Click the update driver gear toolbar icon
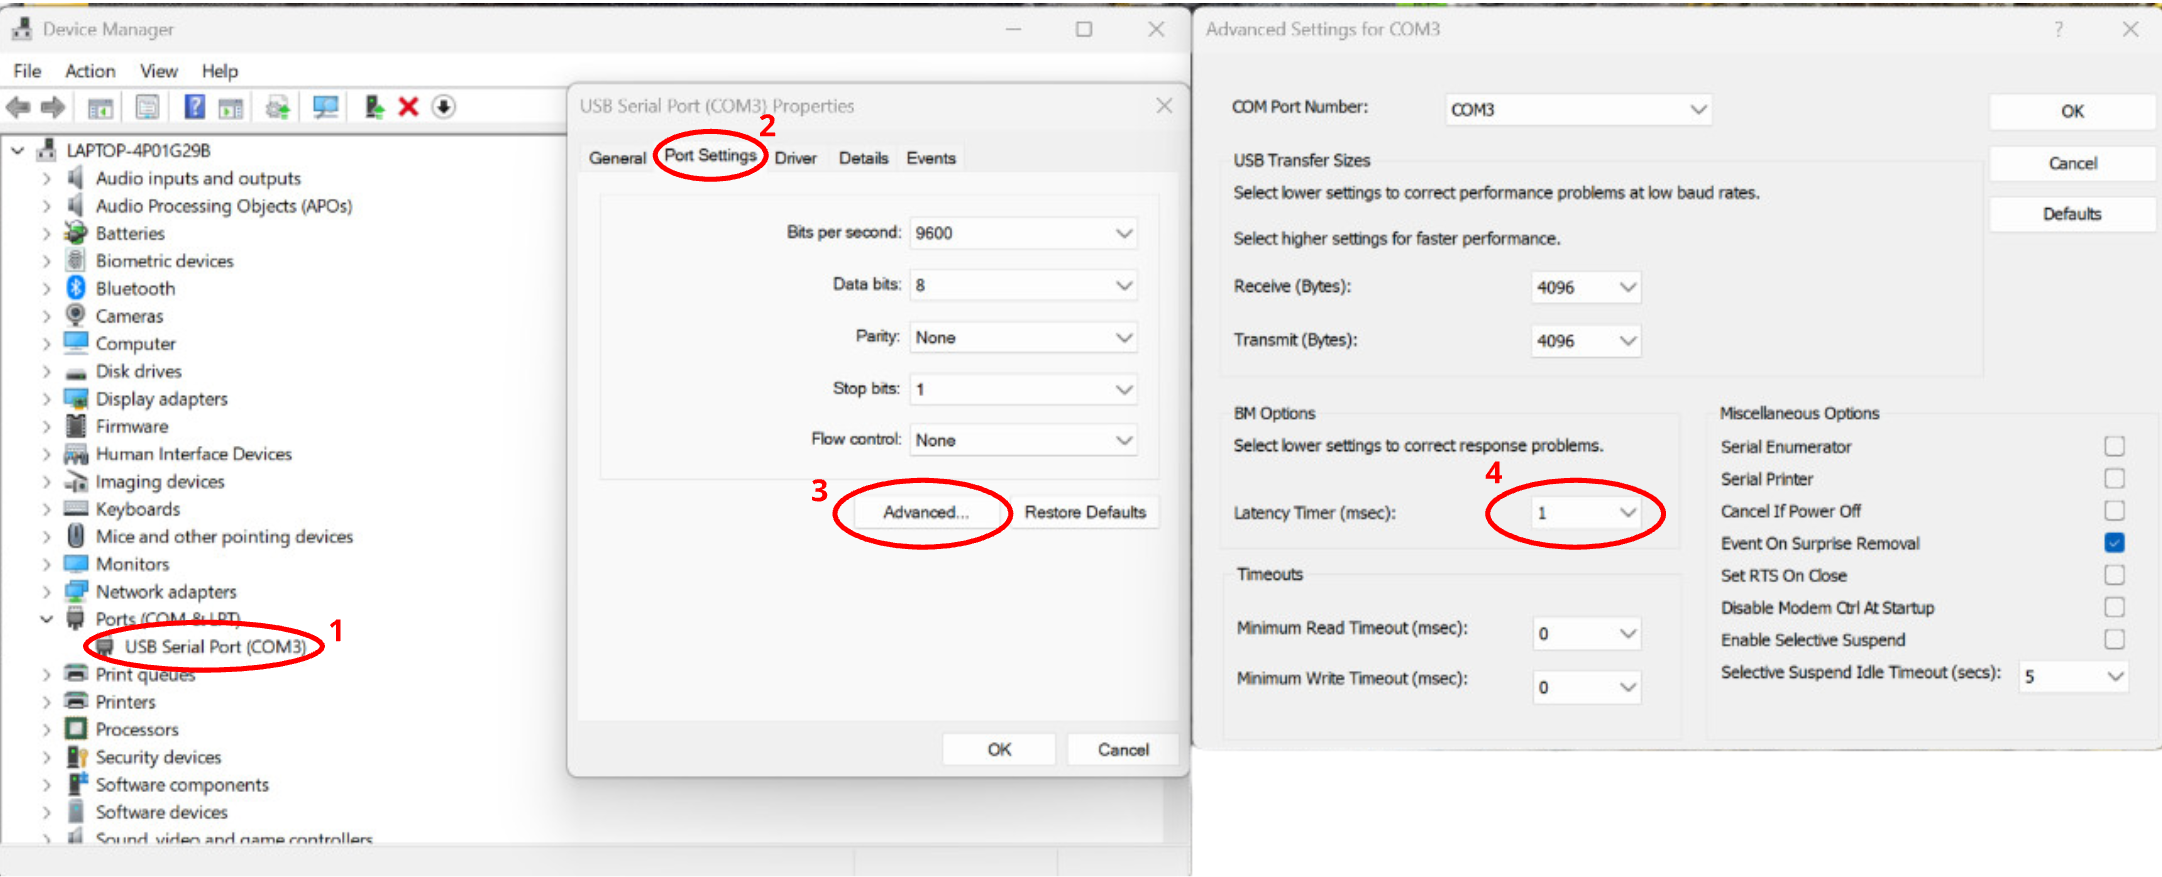Screen dimensions: 2162x877 point(278,107)
